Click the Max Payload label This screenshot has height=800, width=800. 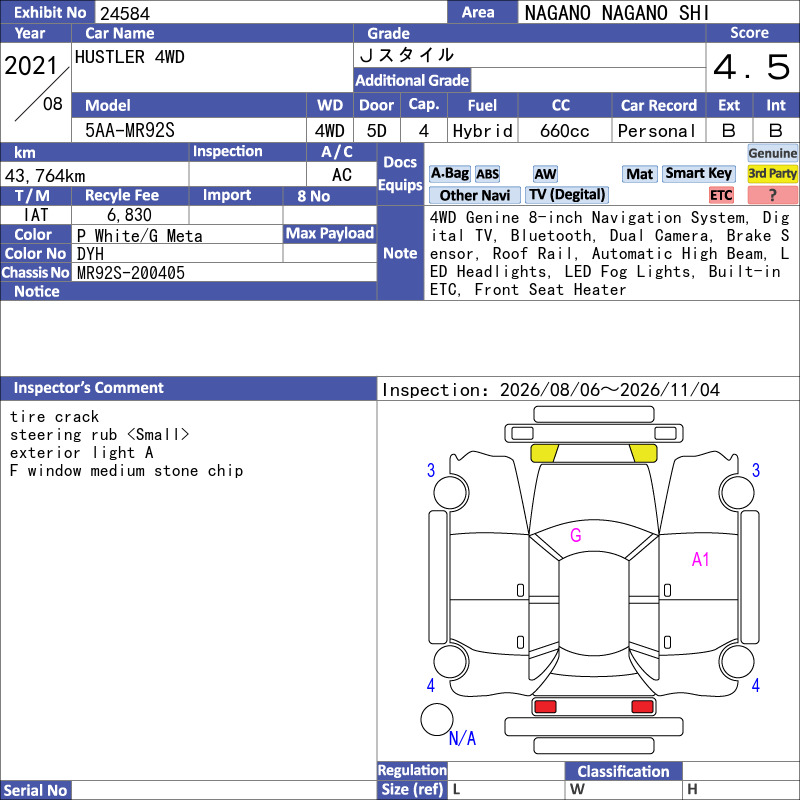pos(330,233)
